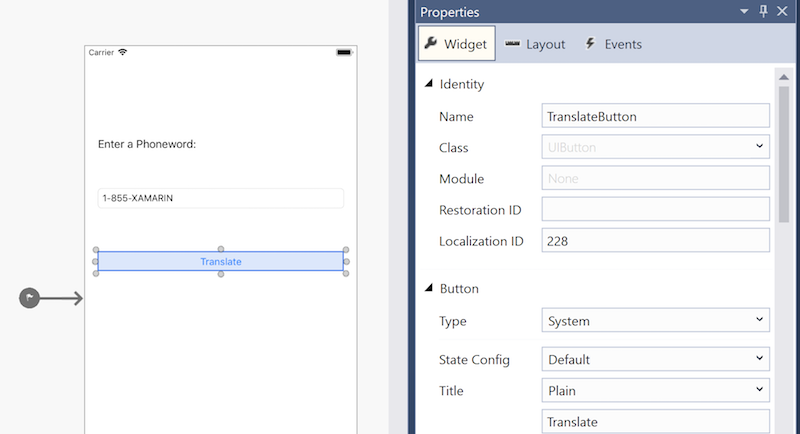Click the ruler icon beside Layout
The image size is (800, 434).
coord(512,44)
